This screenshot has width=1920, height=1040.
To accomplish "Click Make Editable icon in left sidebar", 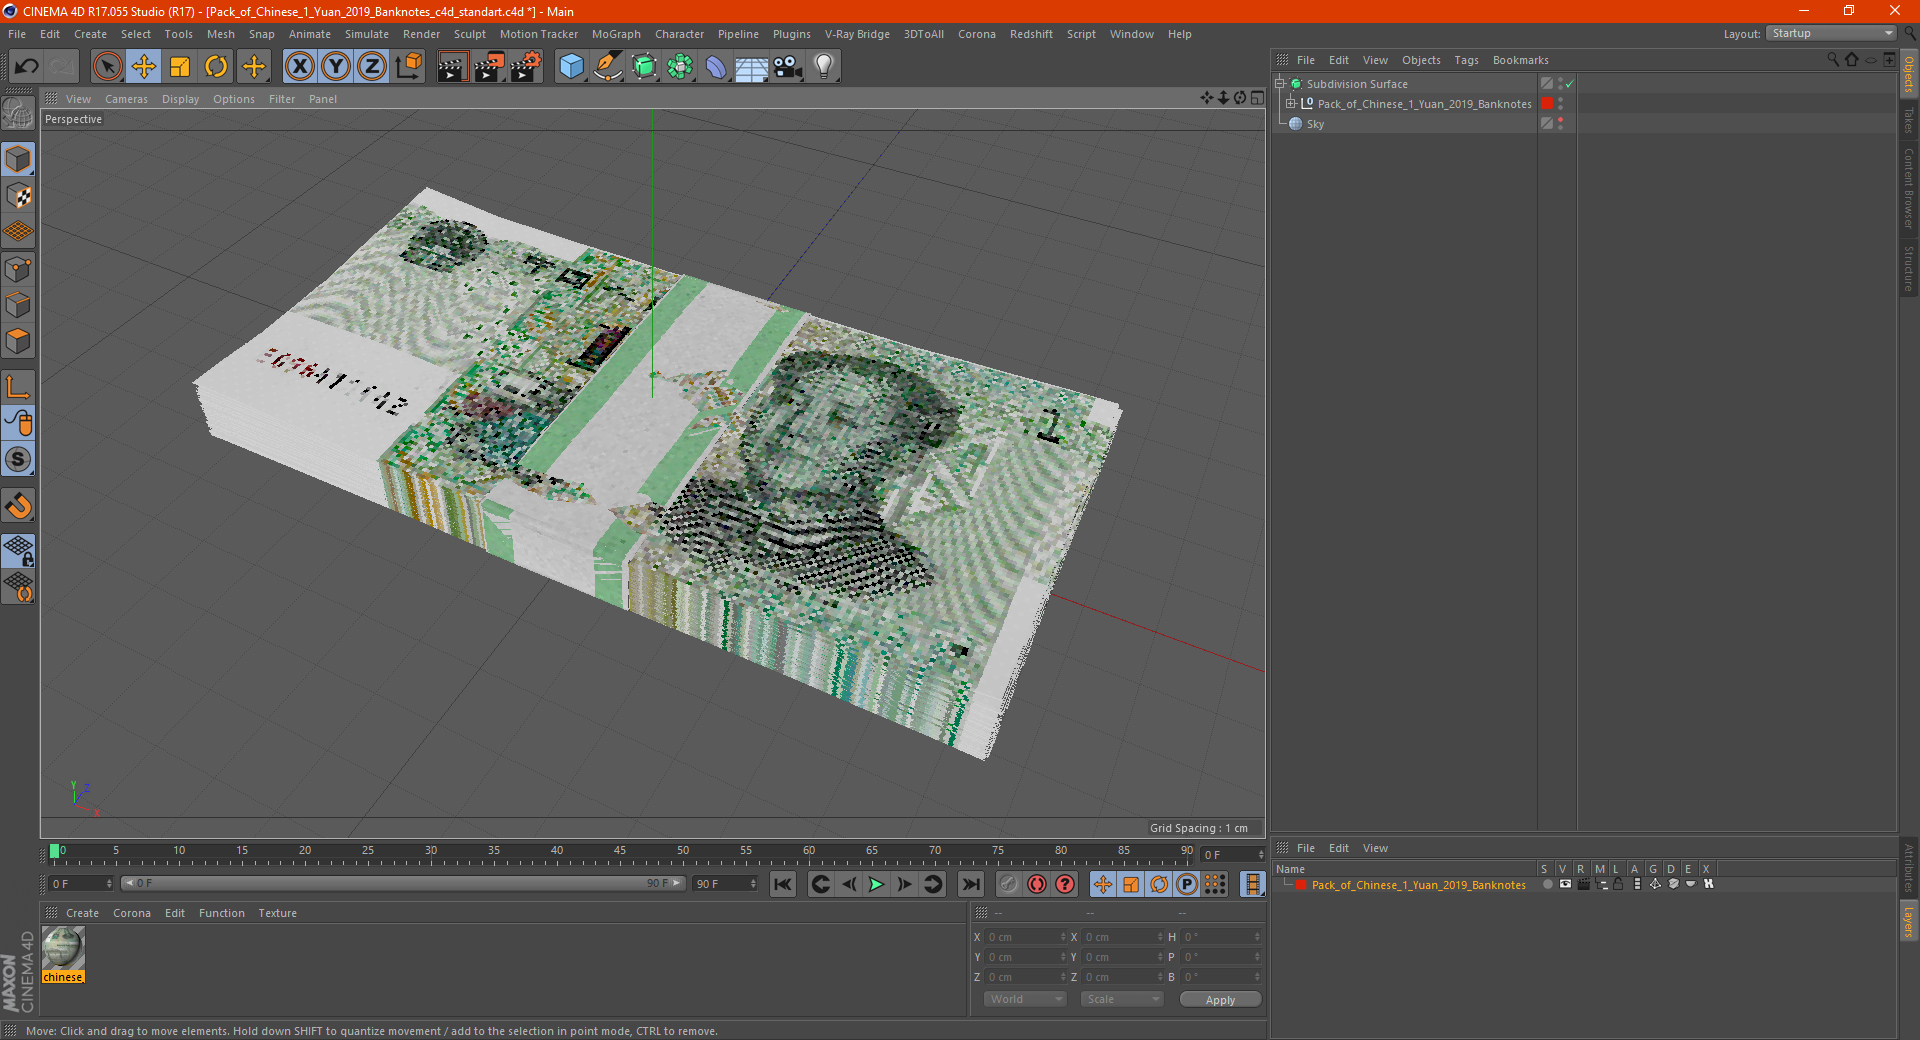I will pos(18,114).
